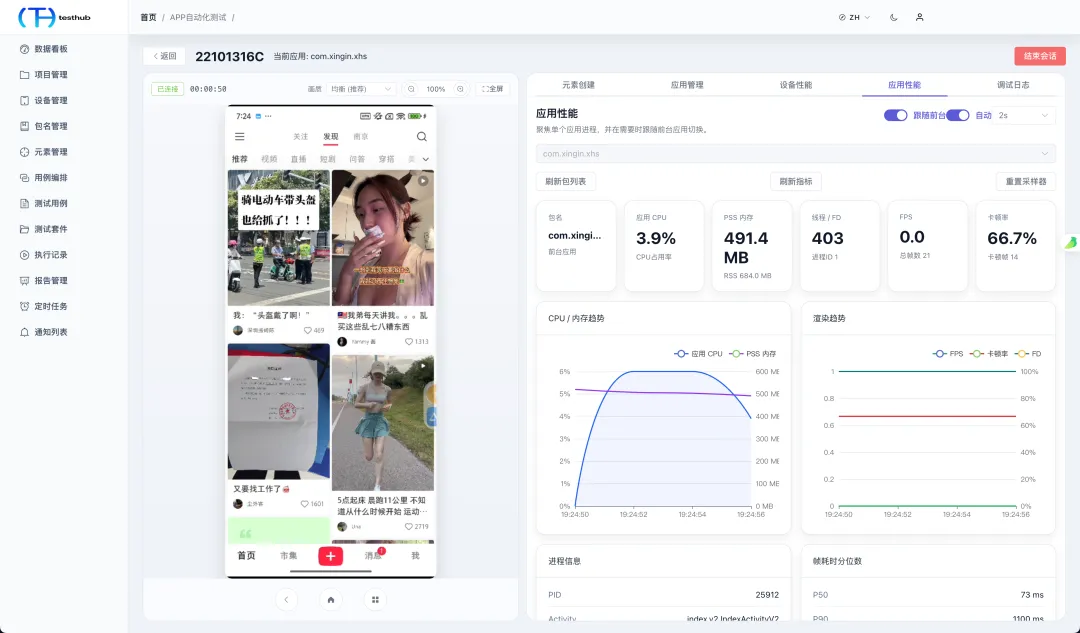
Task: Click the 结束会话 button
Action: [x=1040, y=56]
